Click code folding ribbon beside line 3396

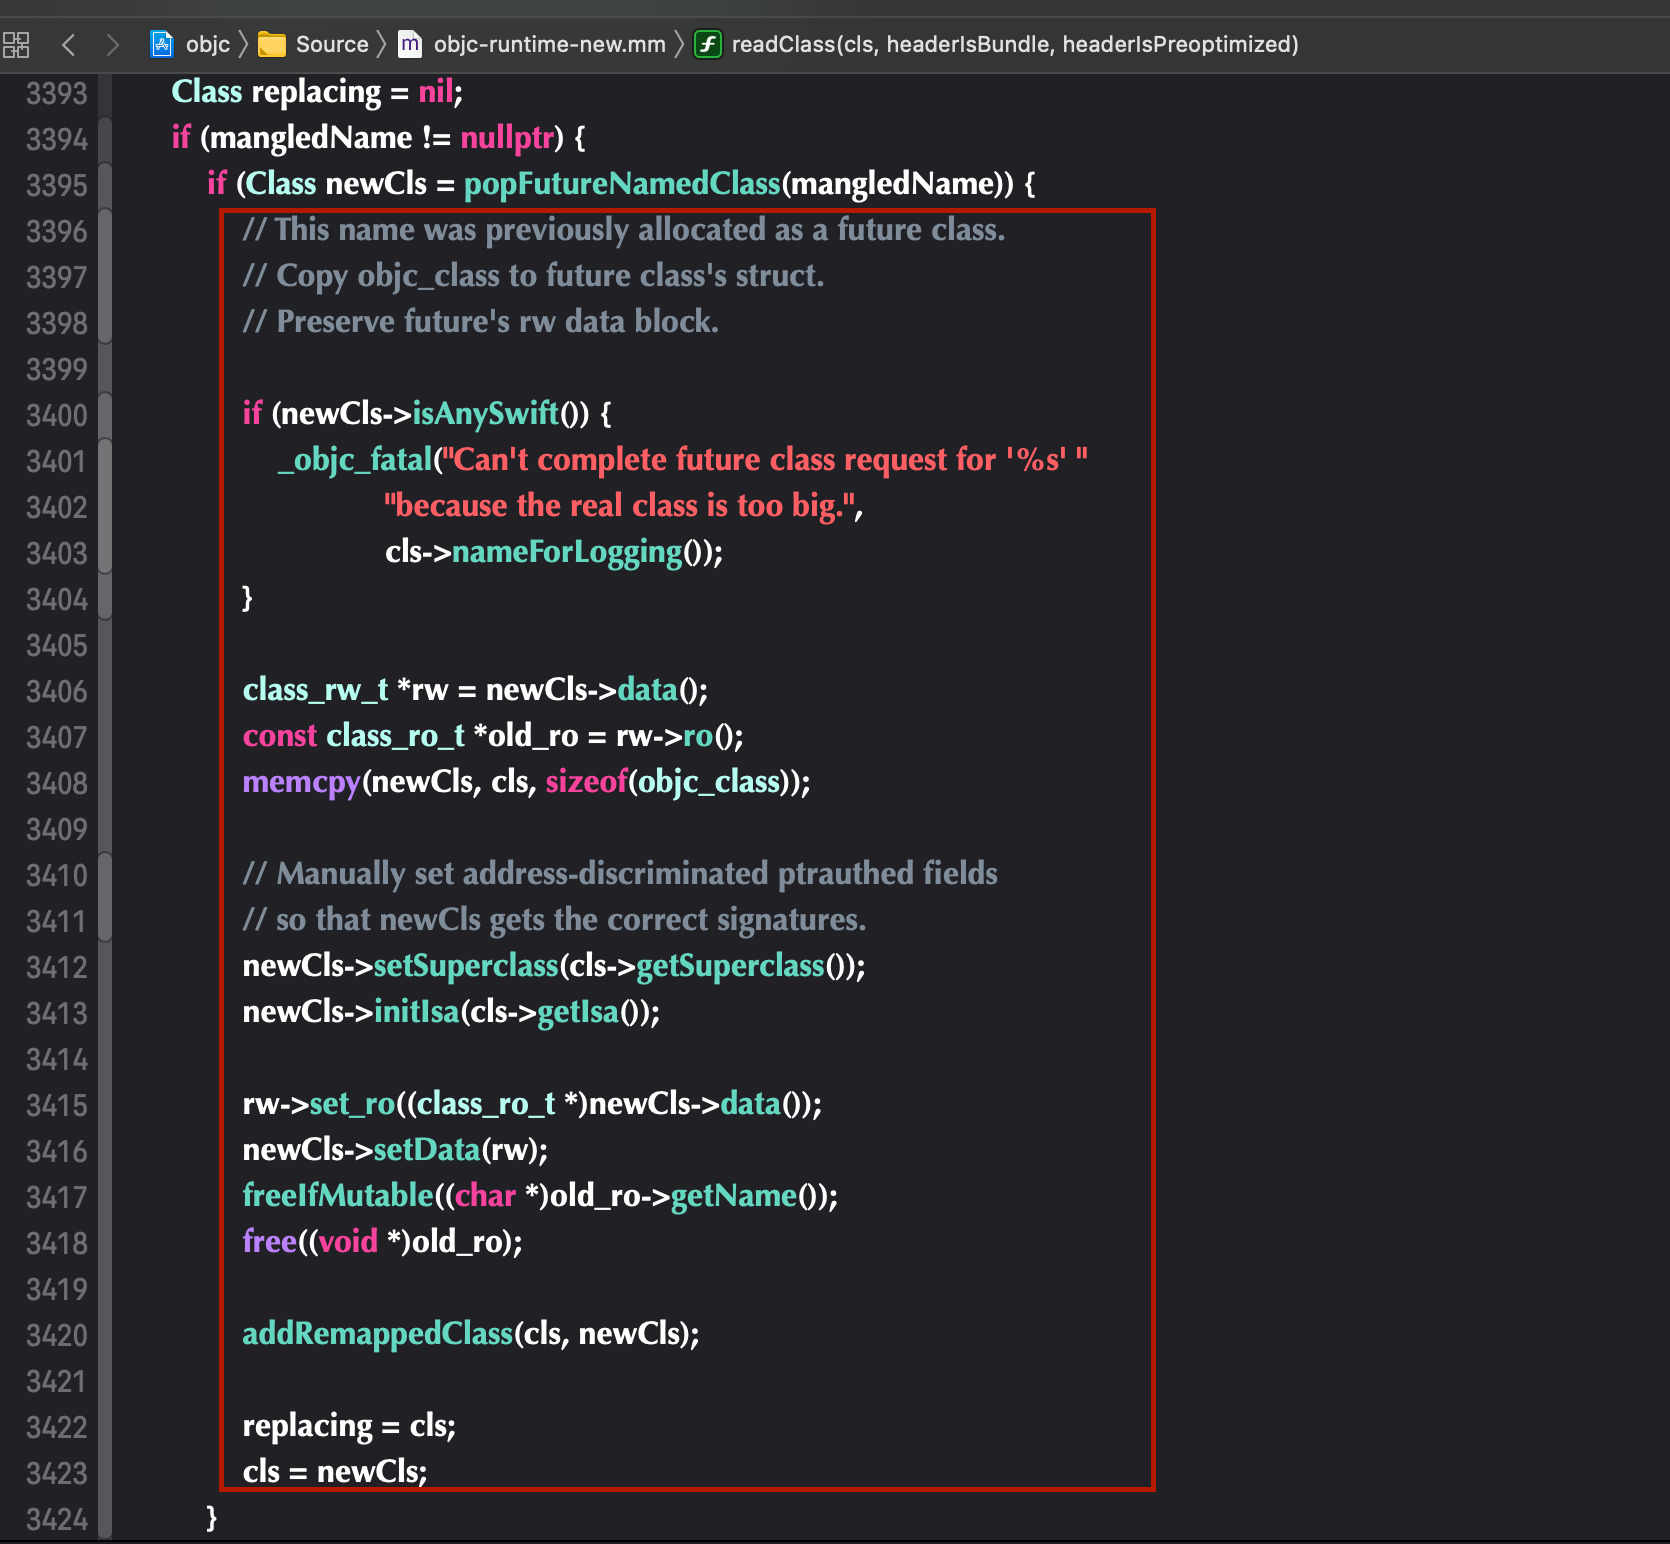click(105, 231)
